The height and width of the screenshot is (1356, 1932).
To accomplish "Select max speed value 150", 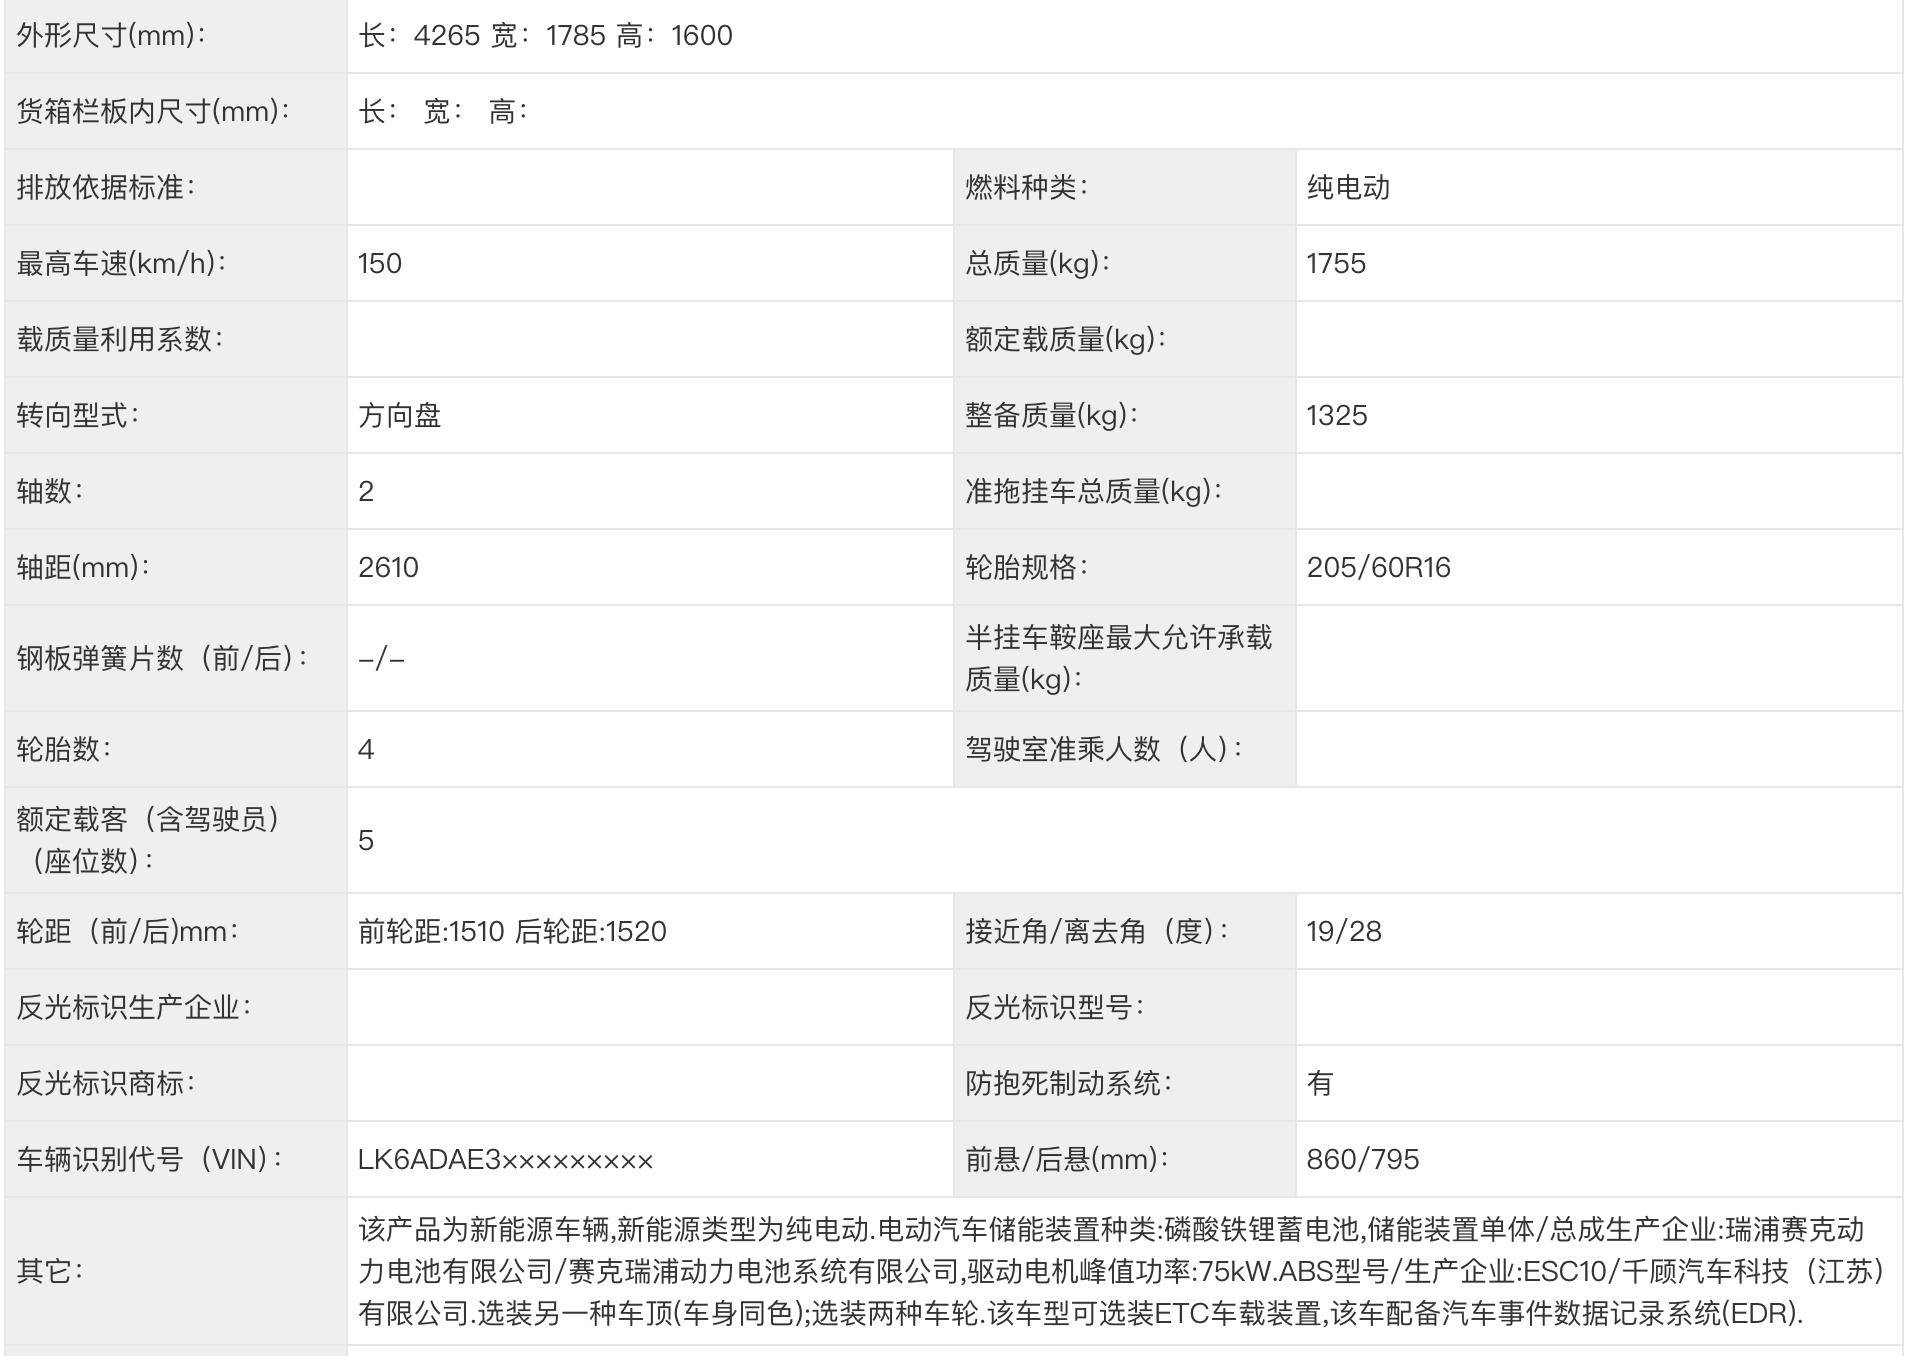I will (380, 263).
